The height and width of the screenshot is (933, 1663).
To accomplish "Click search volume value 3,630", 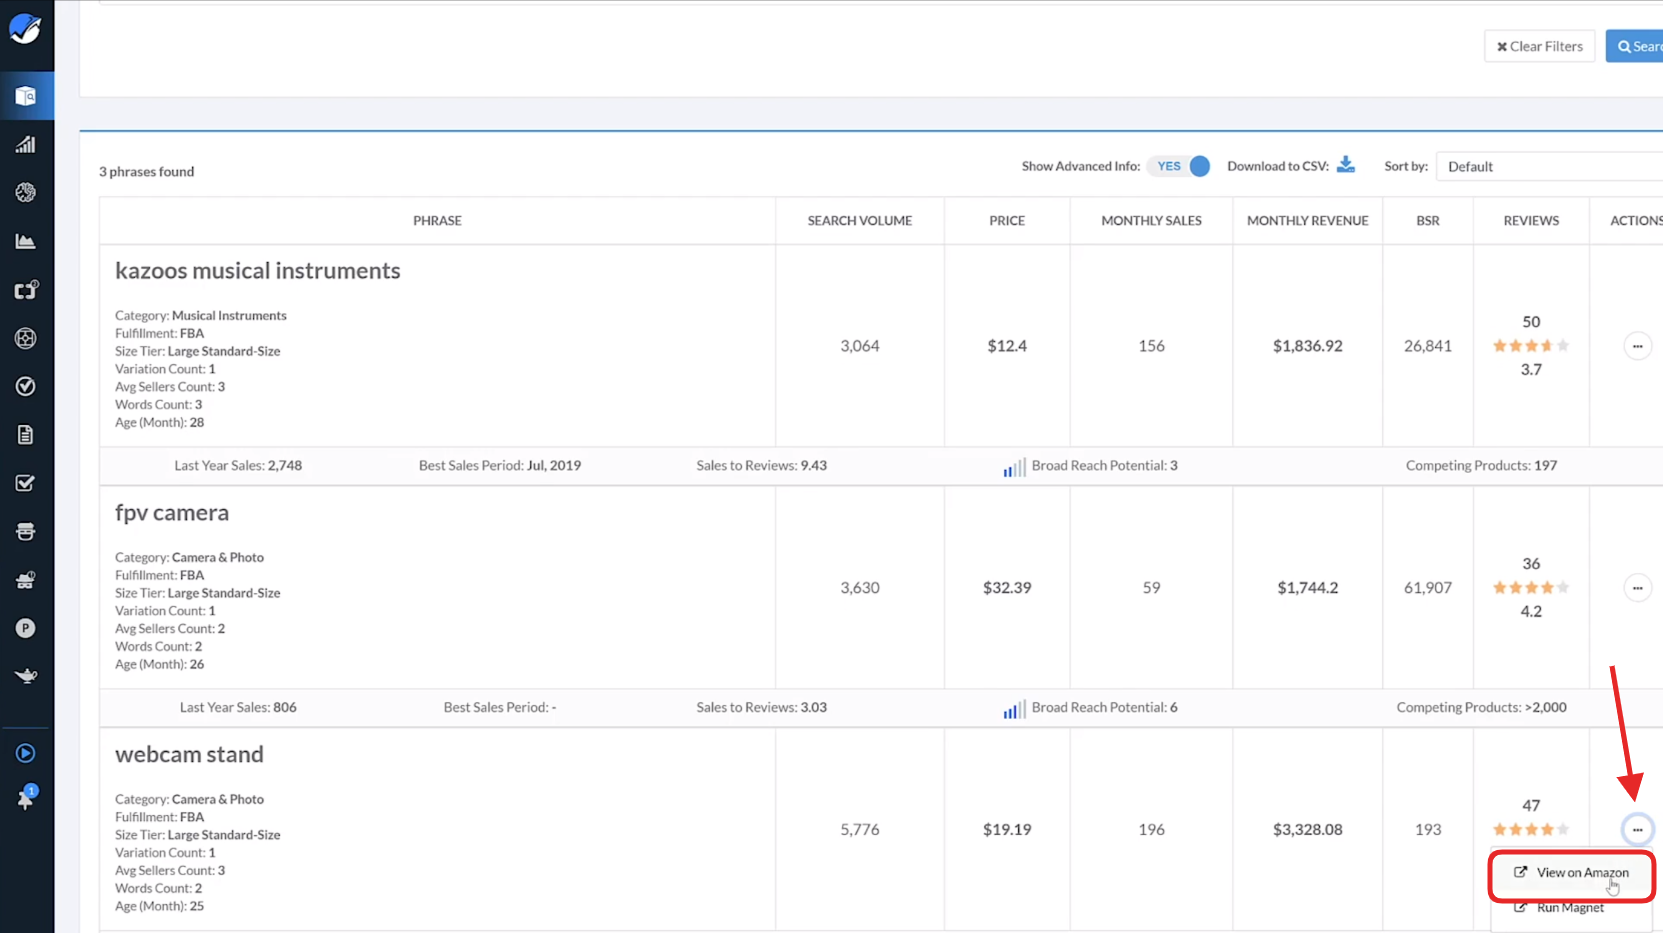I will pyautogui.click(x=860, y=588).
